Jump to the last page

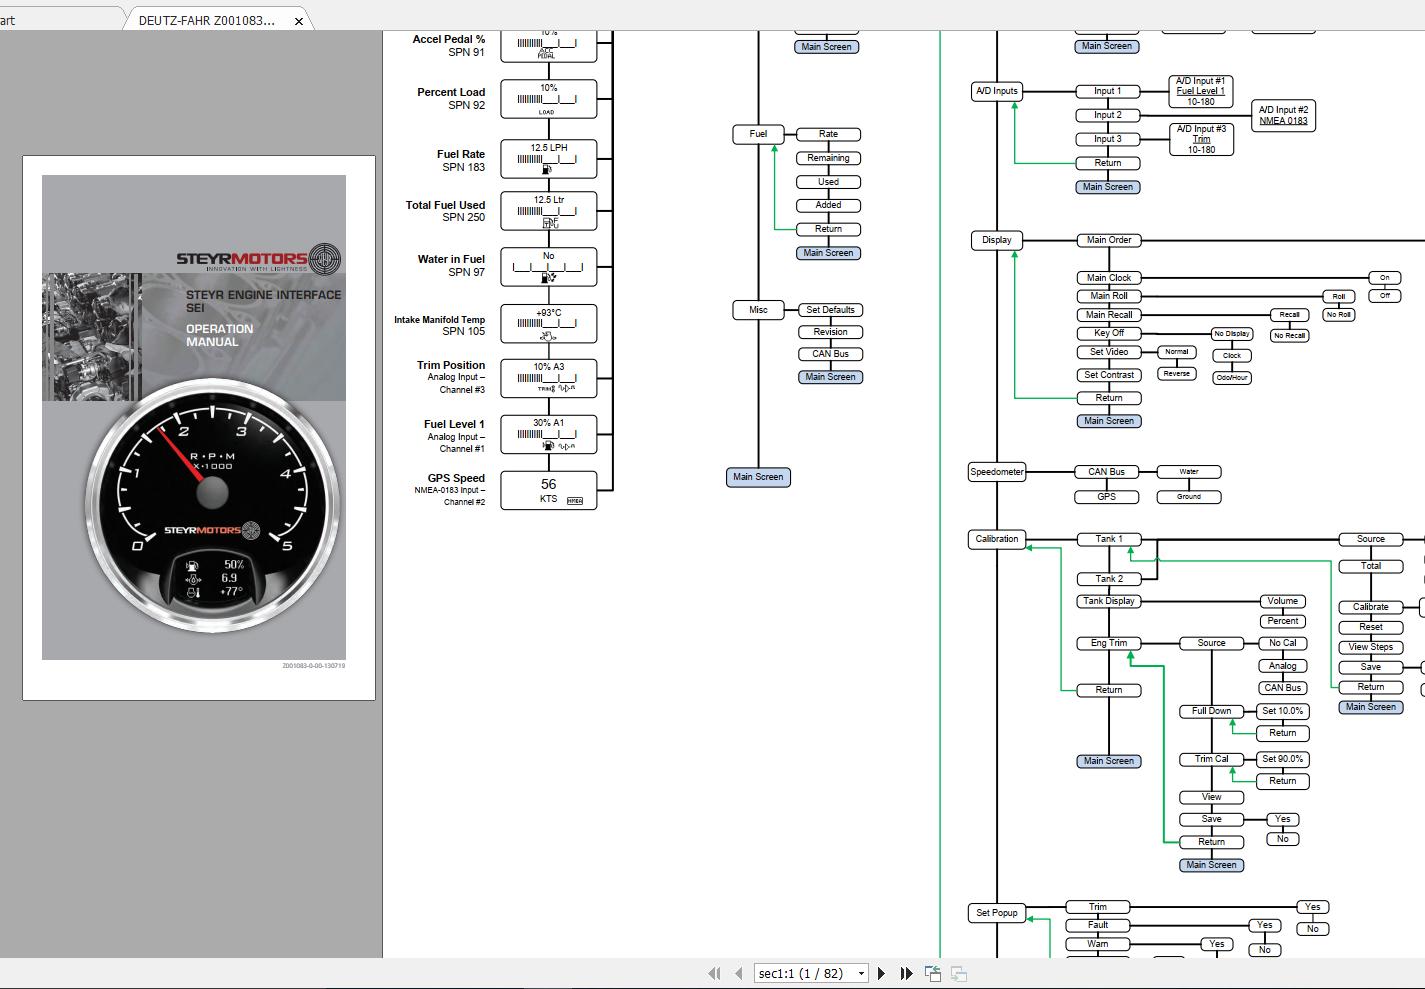click(x=906, y=973)
